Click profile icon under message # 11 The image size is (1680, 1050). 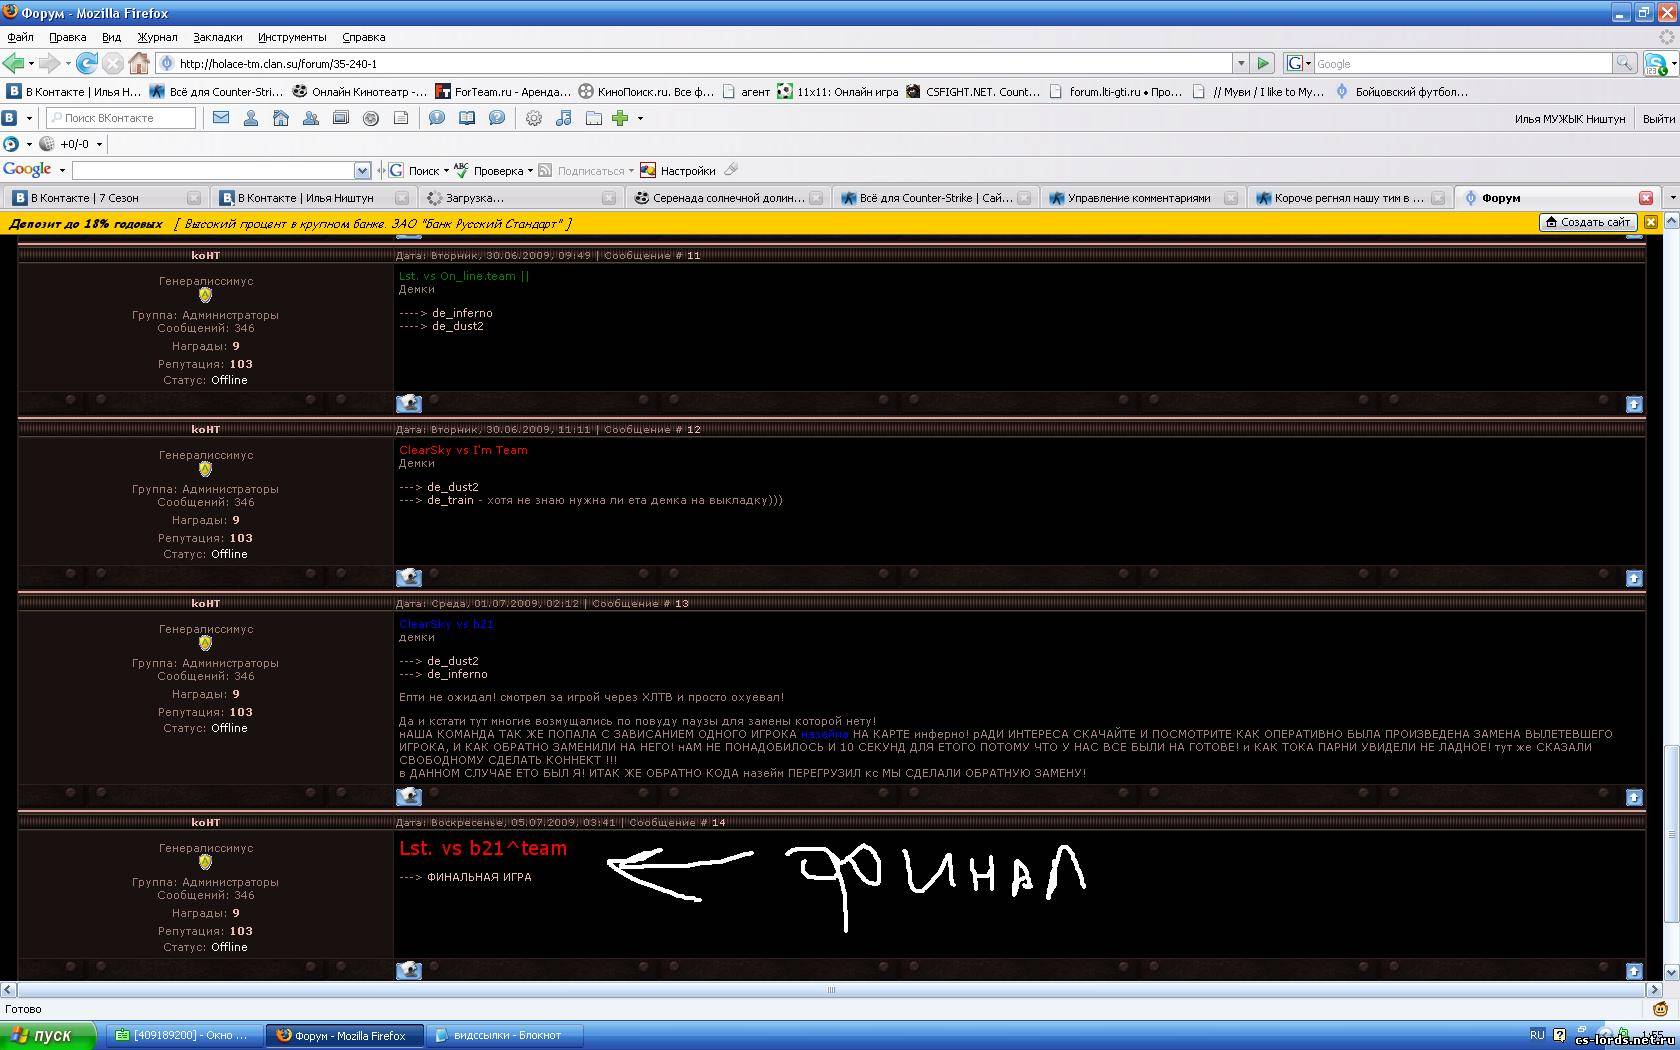409,403
